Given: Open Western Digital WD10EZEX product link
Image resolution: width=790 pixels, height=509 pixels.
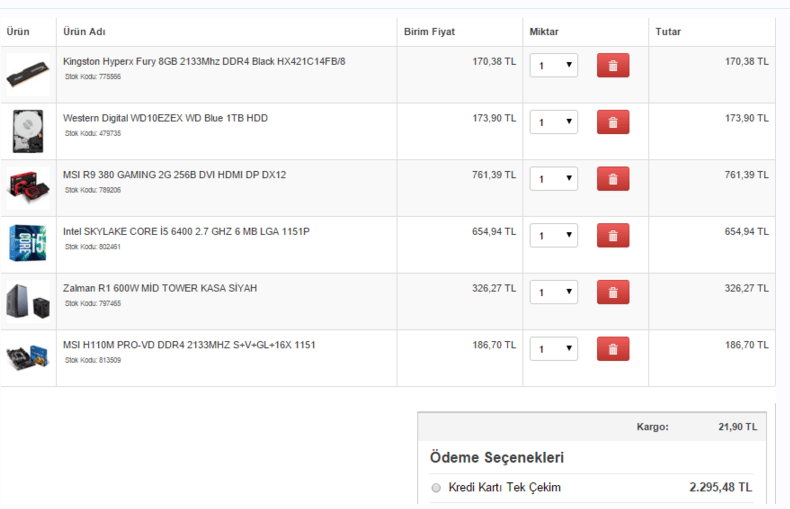Looking at the screenshot, I should click(x=165, y=118).
